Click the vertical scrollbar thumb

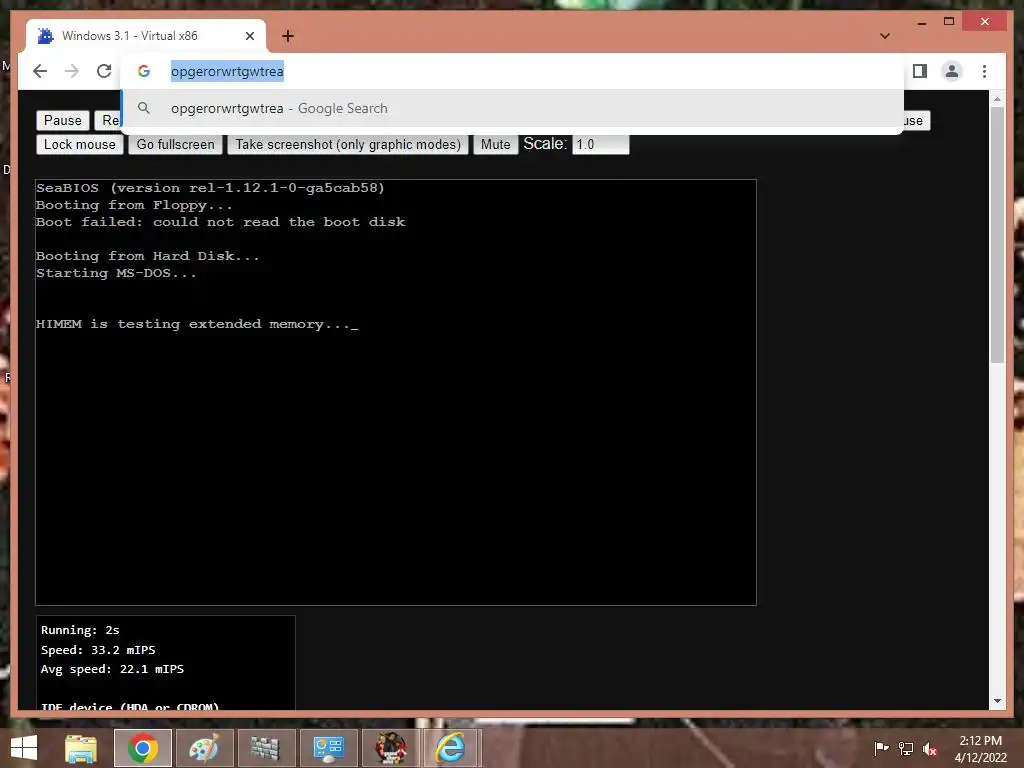click(997, 235)
